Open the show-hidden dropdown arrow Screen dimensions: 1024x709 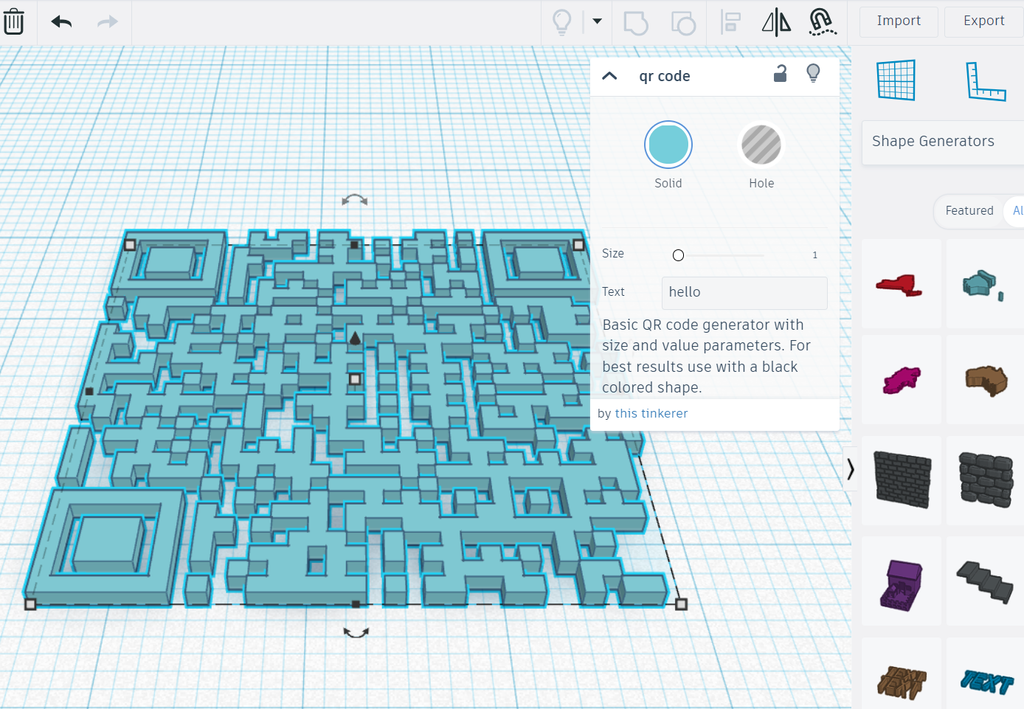click(x=596, y=21)
